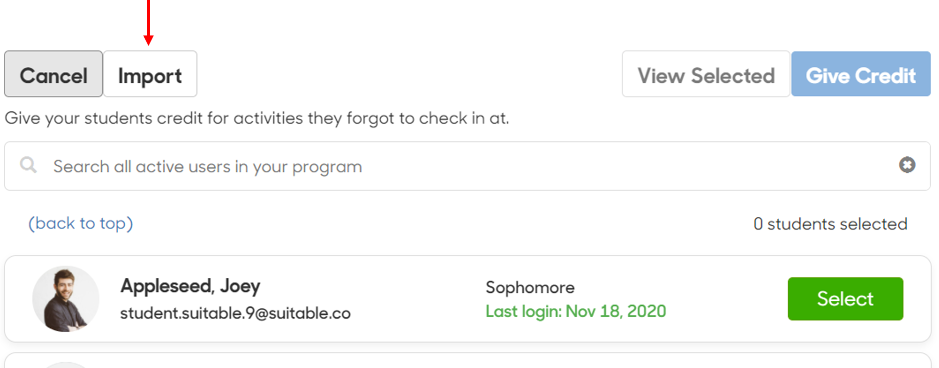Click the Give Credit button
The height and width of the screenshot is (368, 939).
coord(861,74)
